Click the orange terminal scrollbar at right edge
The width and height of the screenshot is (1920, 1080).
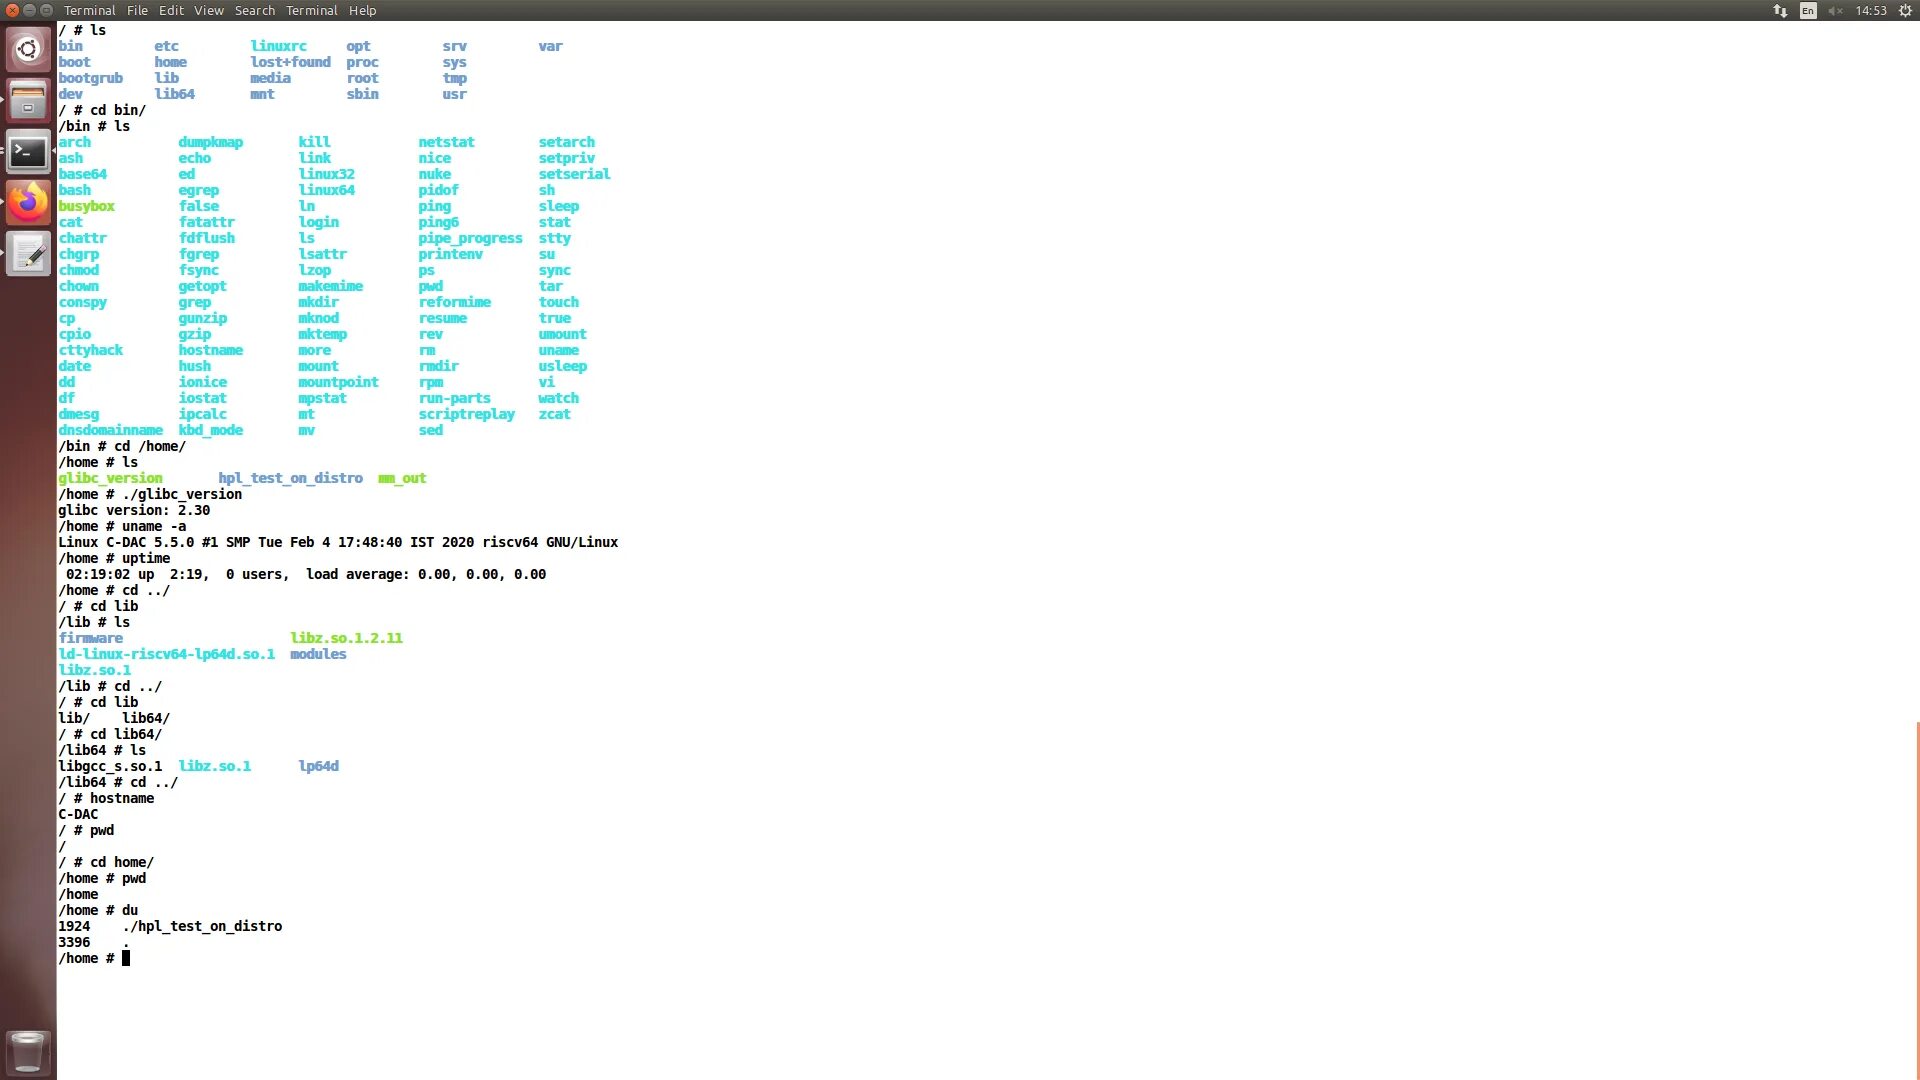tap(1917, 900)
